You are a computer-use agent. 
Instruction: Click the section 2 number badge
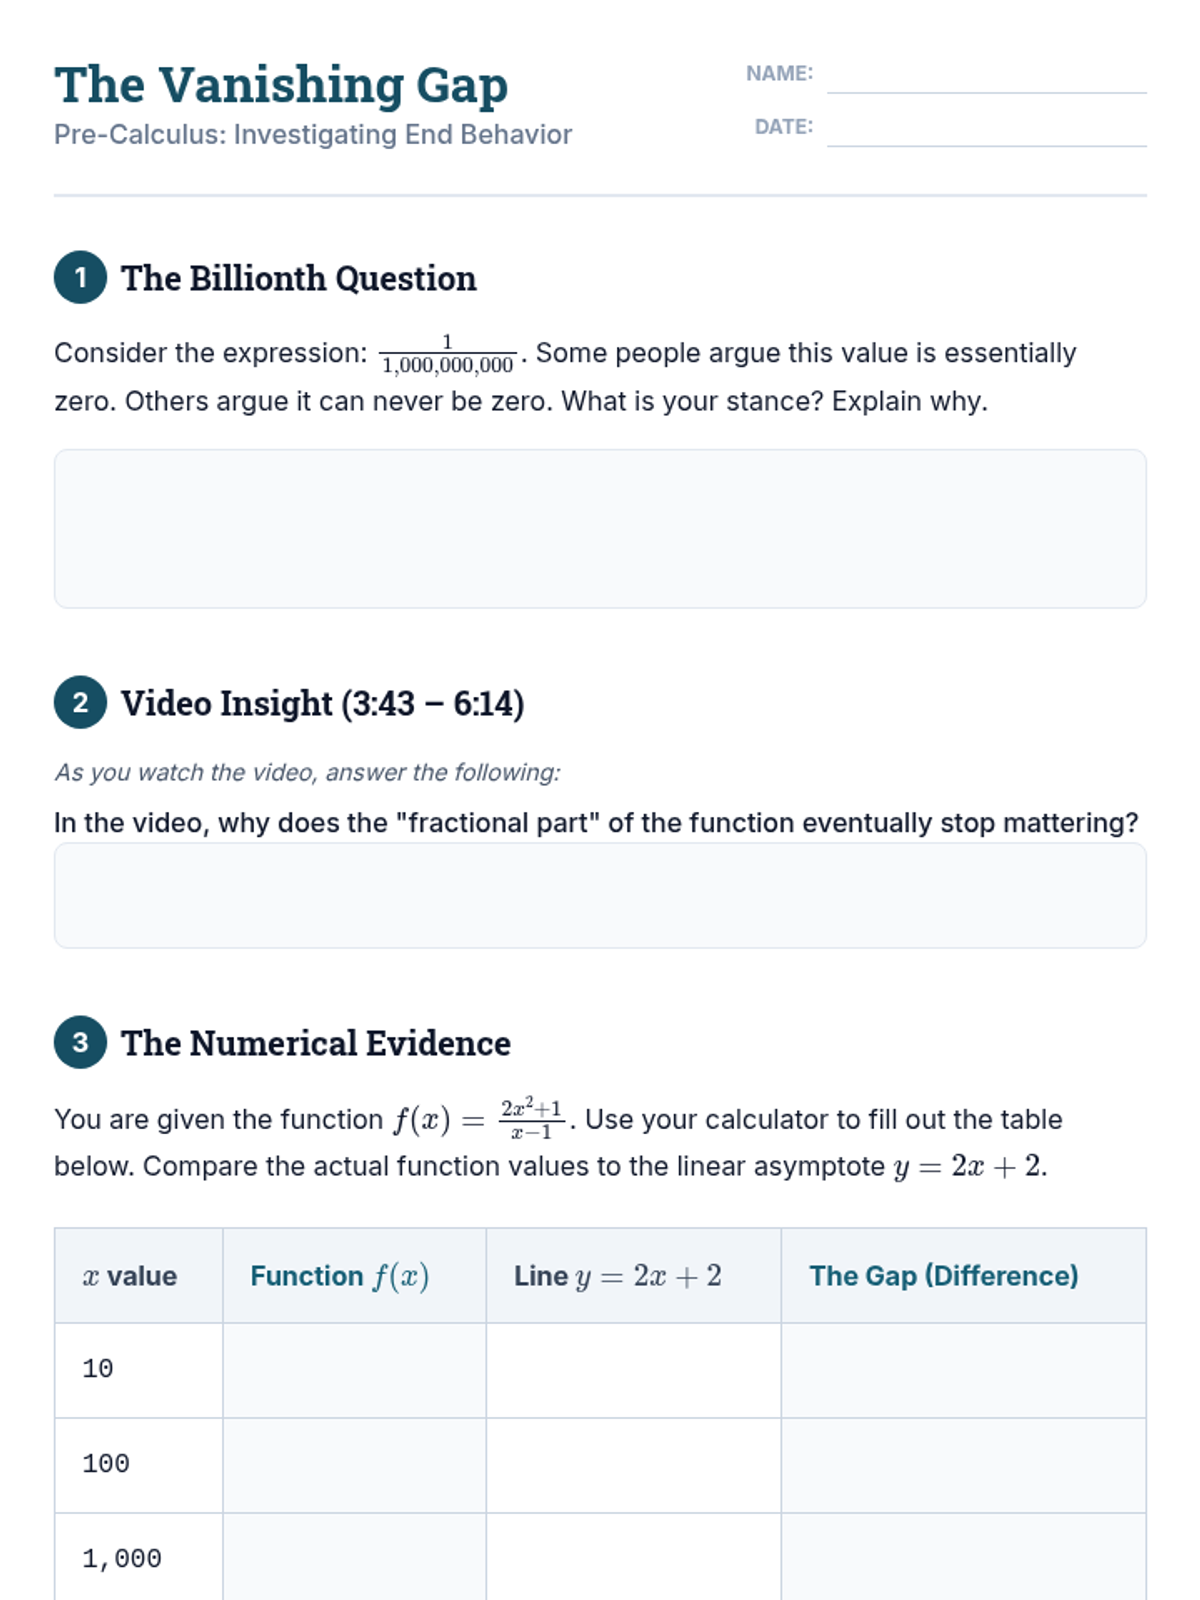80,702
